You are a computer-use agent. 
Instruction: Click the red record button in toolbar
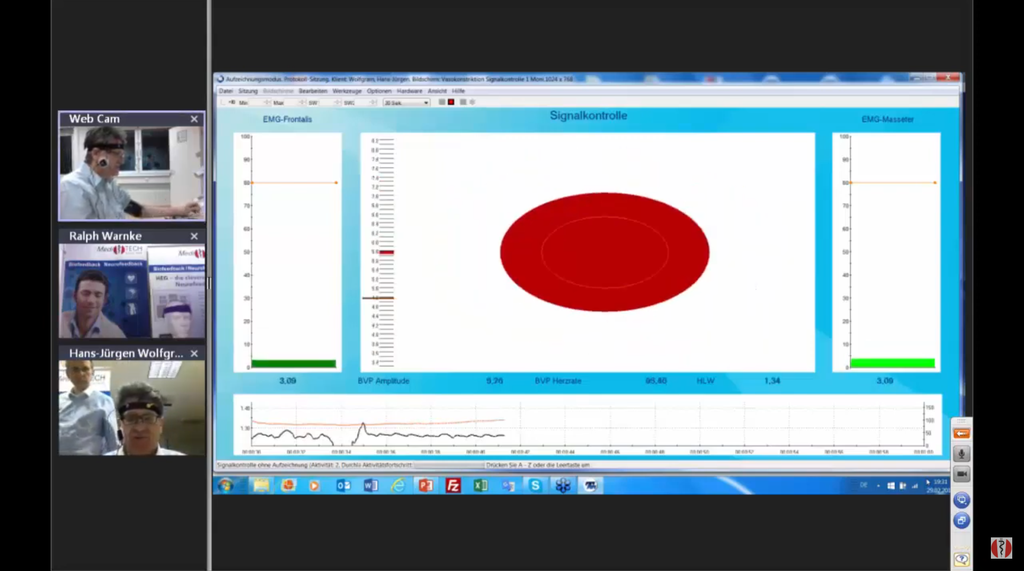pyautogui.click(x=451, y=103)
